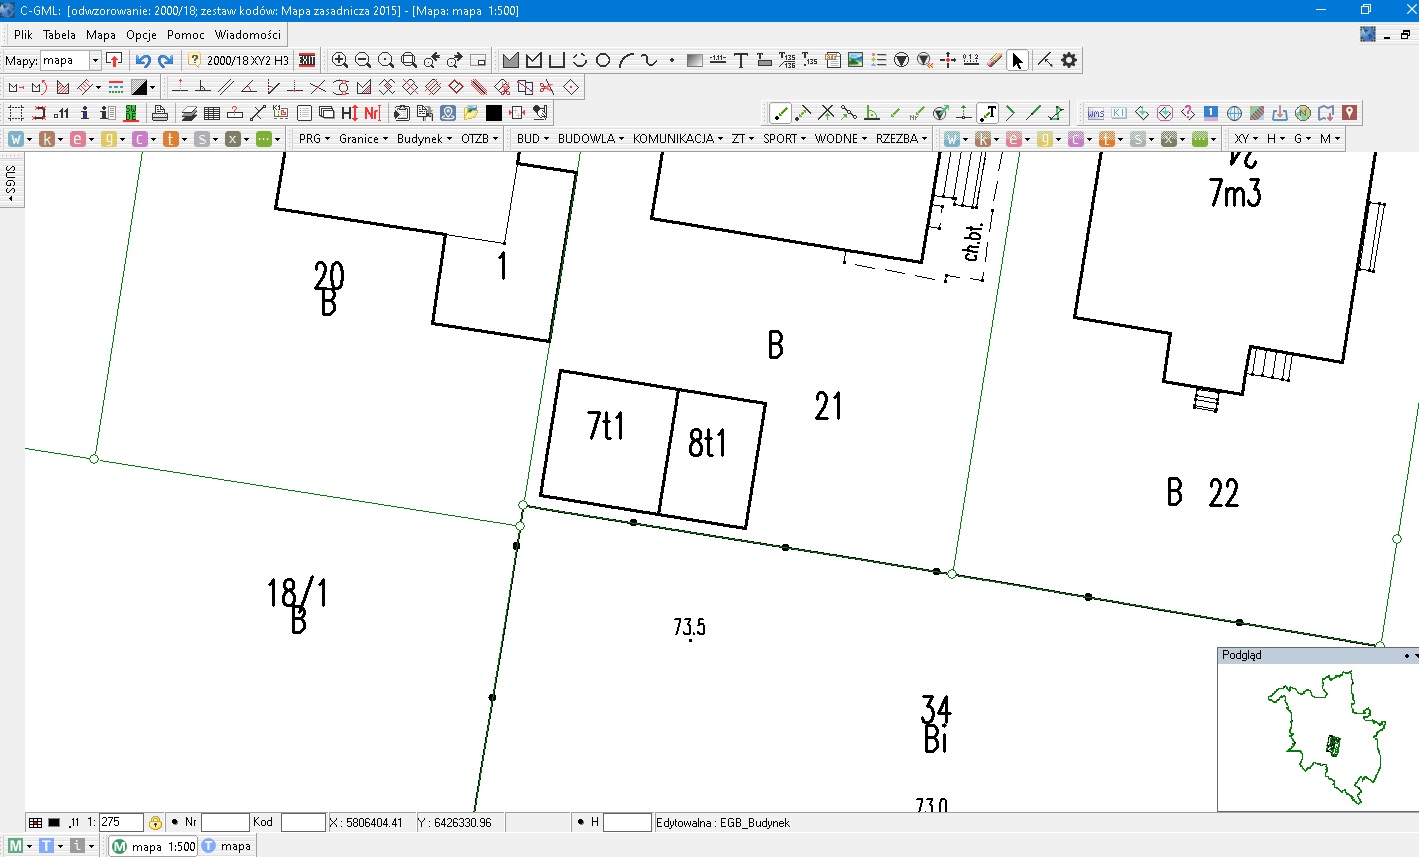Click the zoom in magnifier icon
This screenshot has width=1419, height=857.
[340, 60]
